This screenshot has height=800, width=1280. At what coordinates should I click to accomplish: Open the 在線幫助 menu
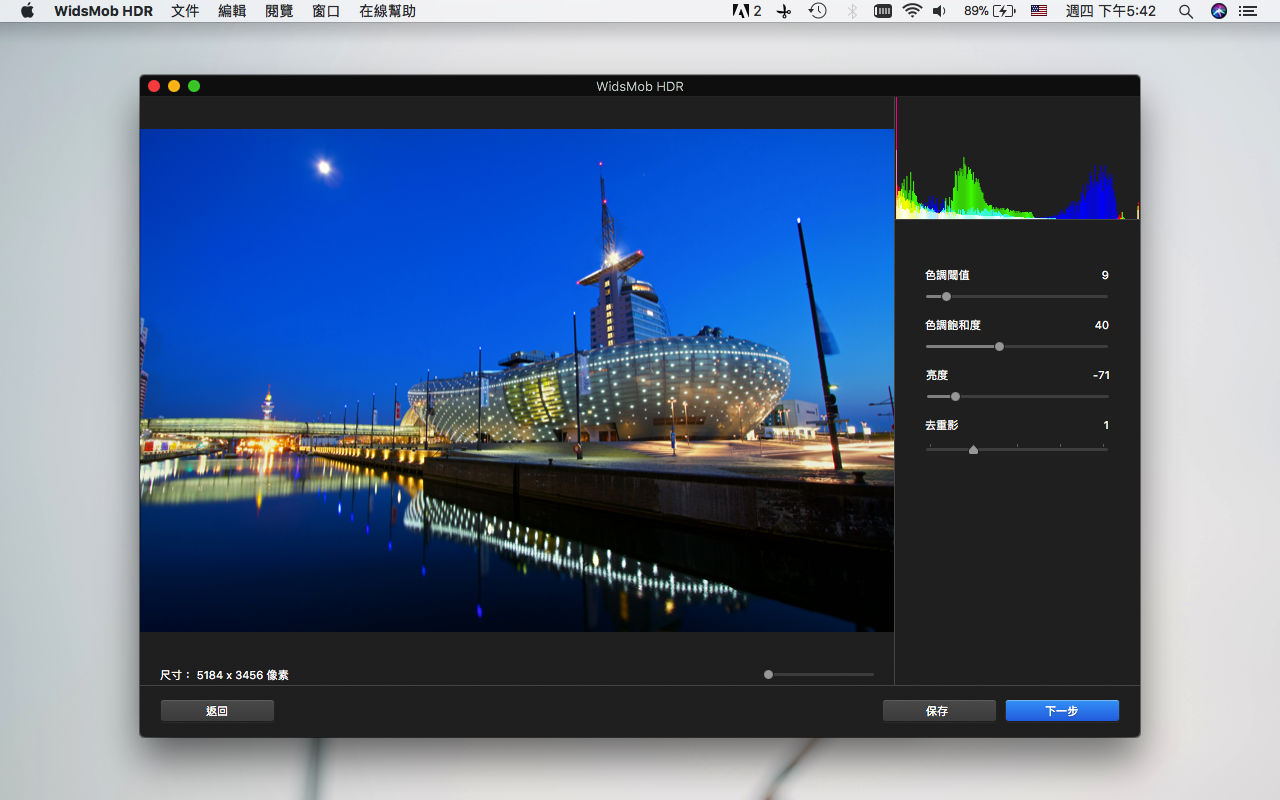387,11
